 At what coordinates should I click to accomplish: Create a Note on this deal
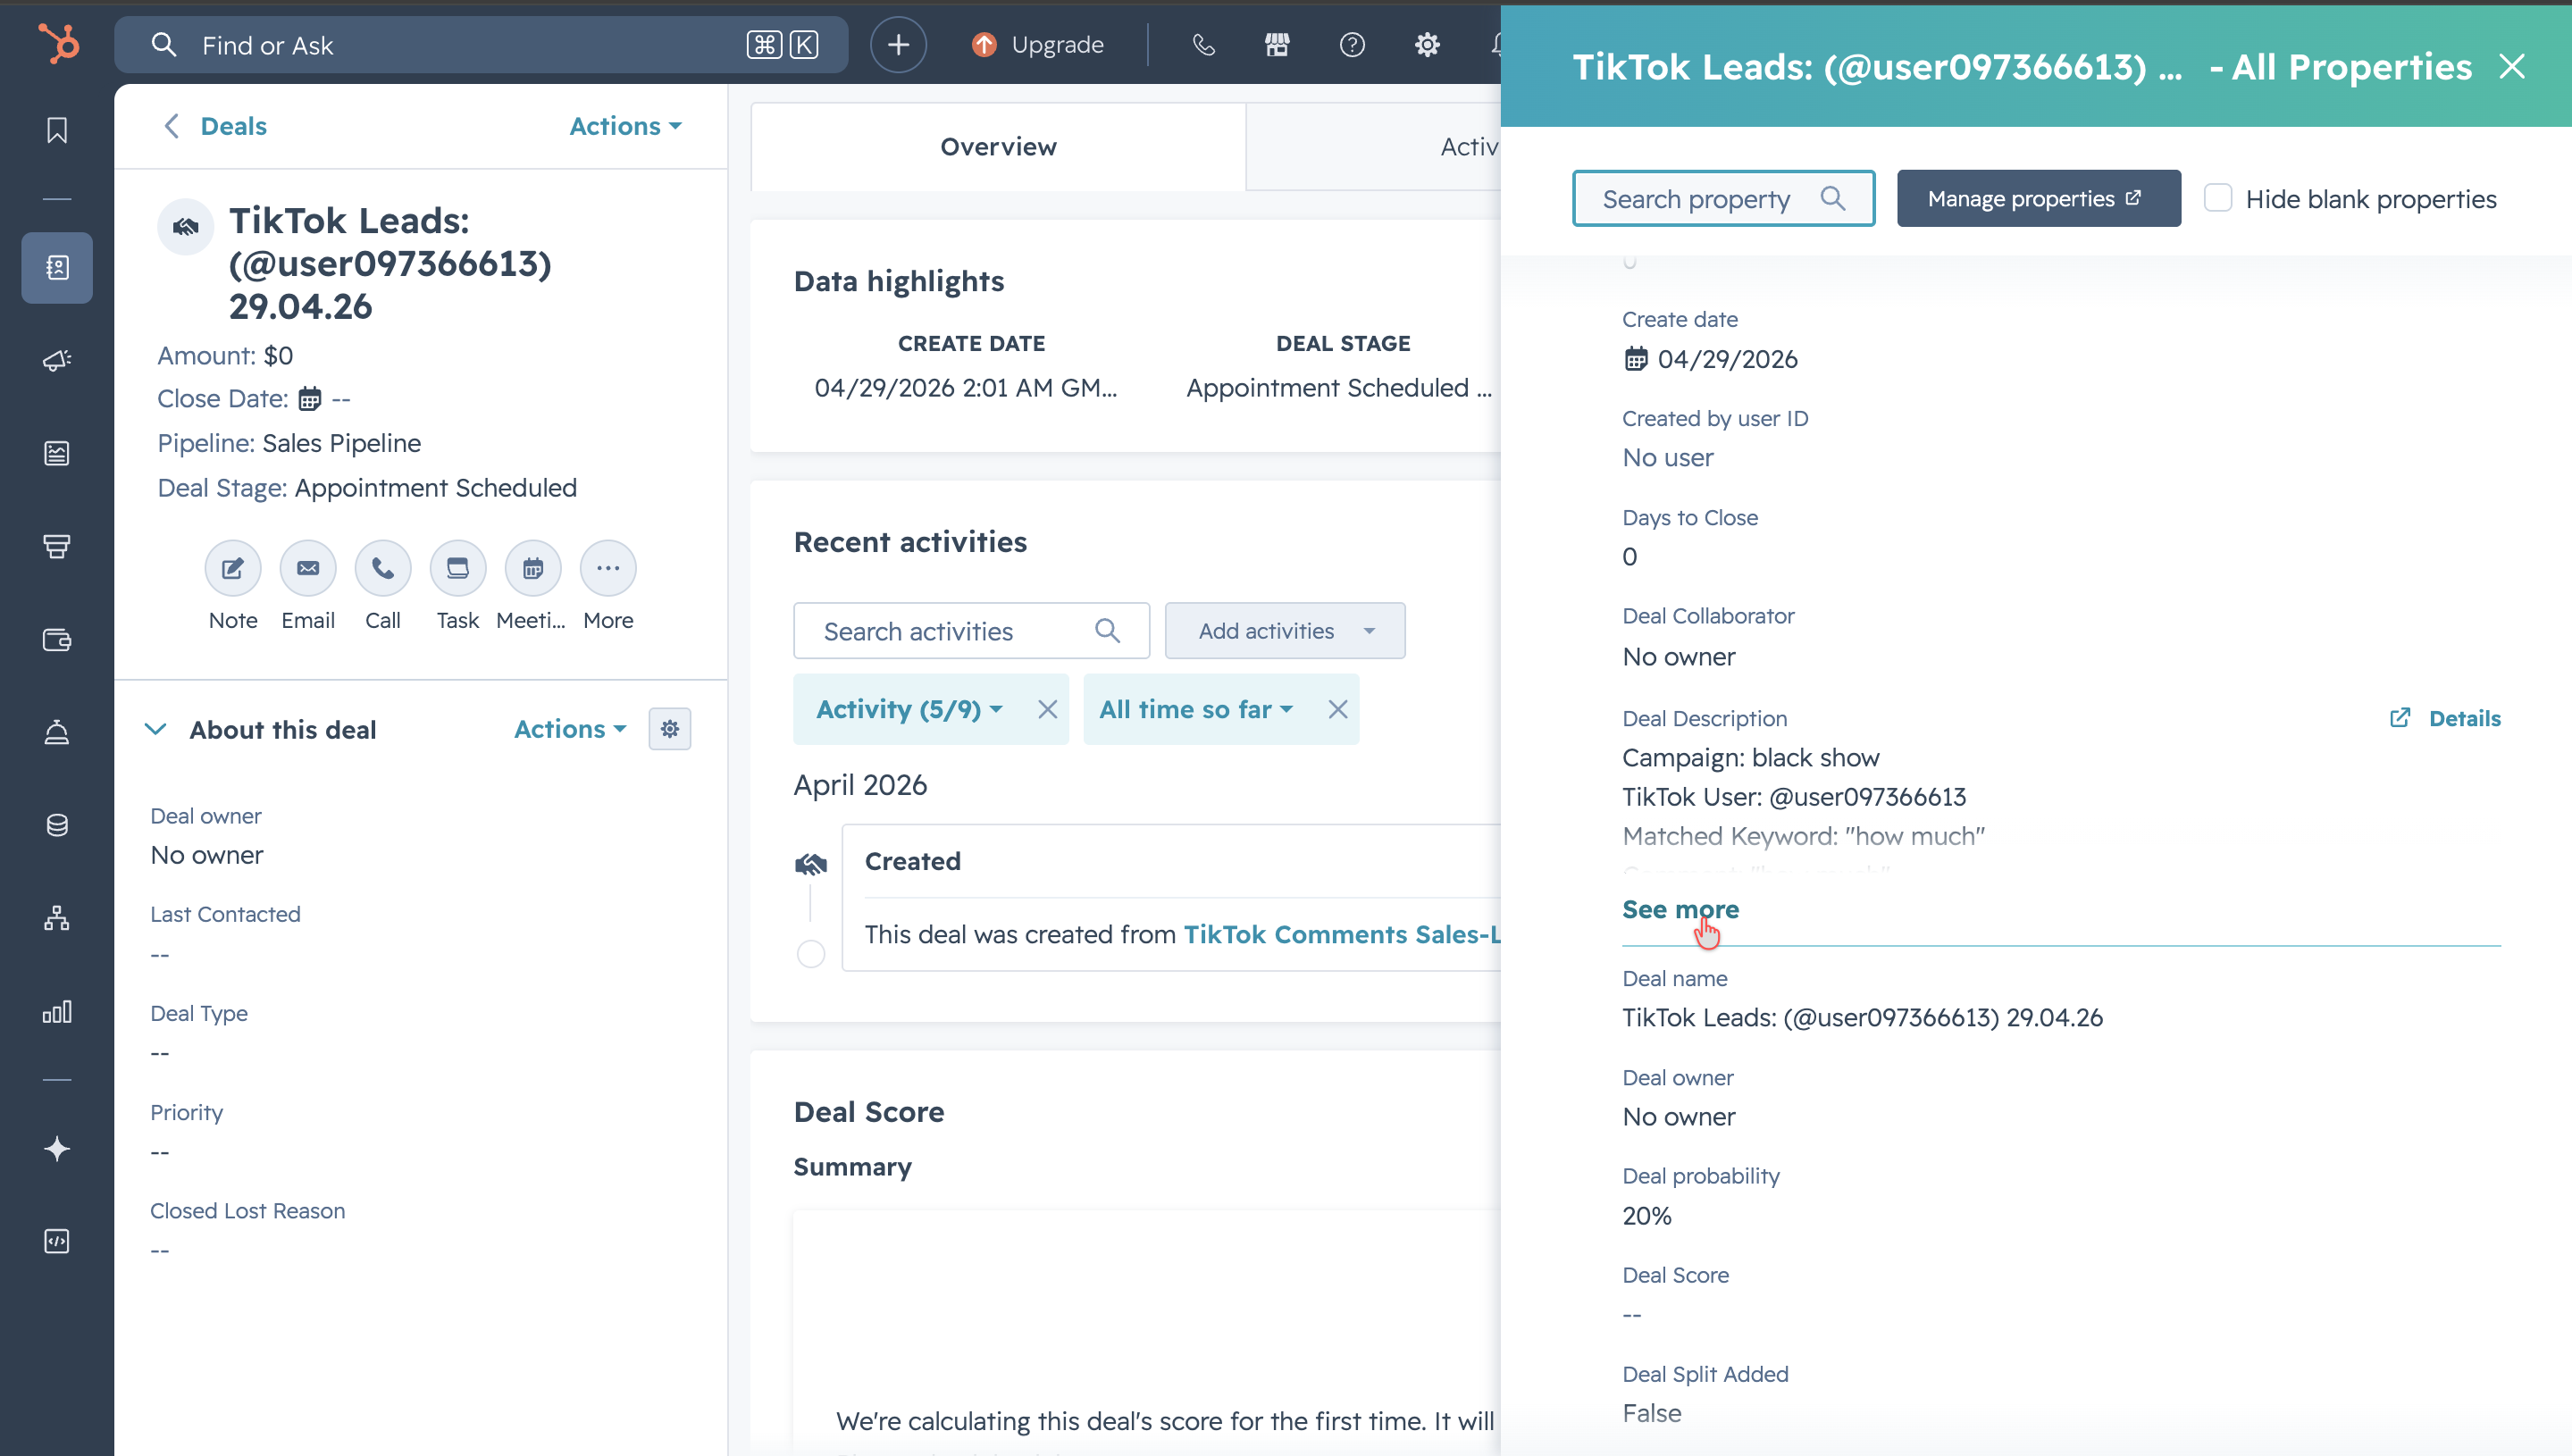click(x=233, y=568)
